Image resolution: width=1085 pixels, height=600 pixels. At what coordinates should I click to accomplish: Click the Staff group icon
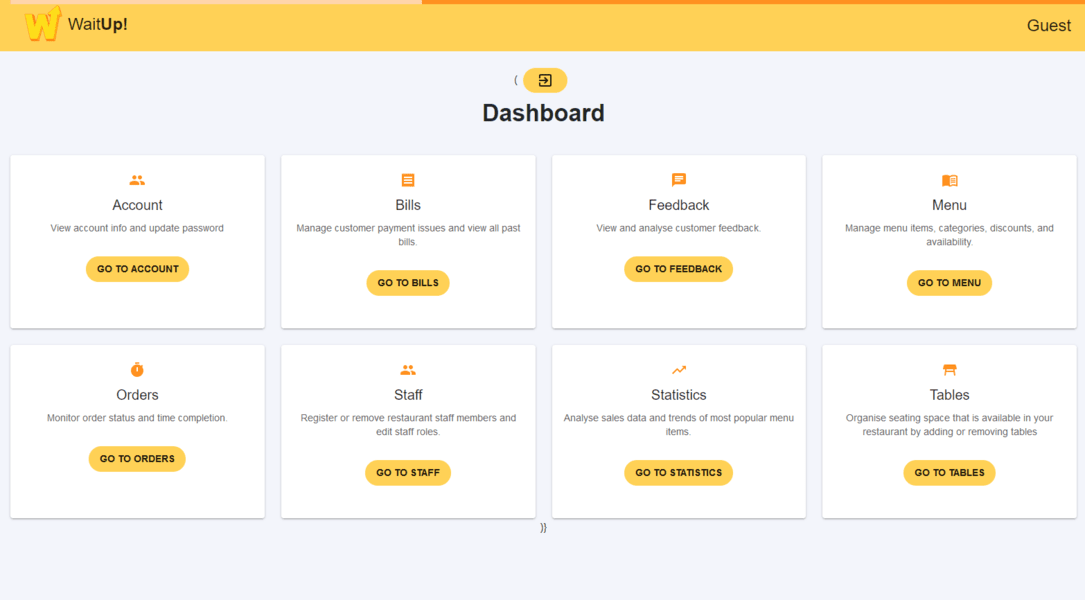408,370
